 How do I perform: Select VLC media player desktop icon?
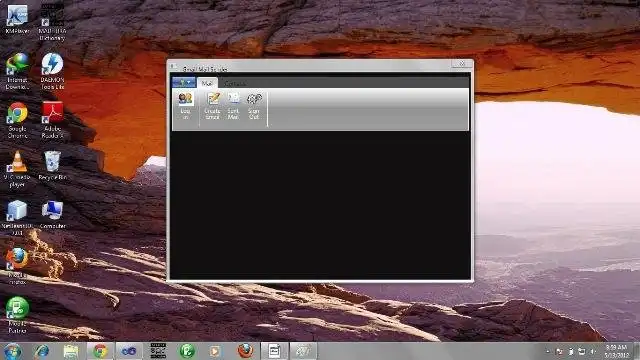pos(17,169)
